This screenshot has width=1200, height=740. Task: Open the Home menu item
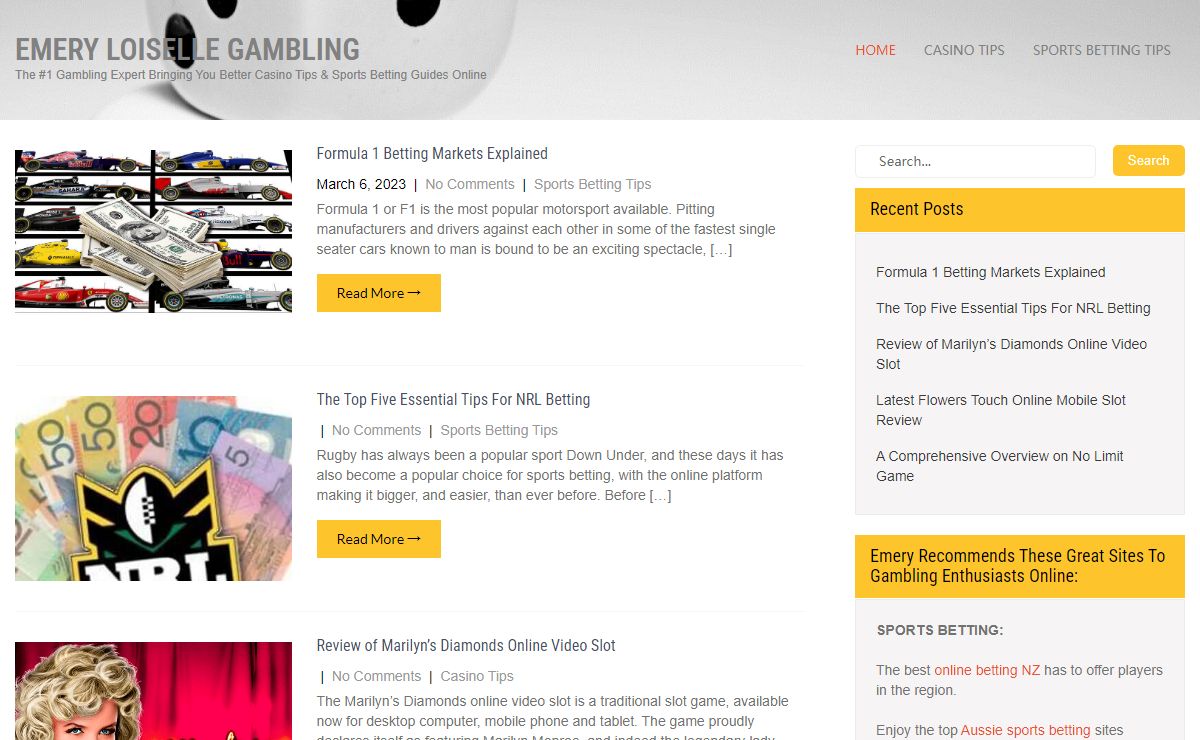875,50
